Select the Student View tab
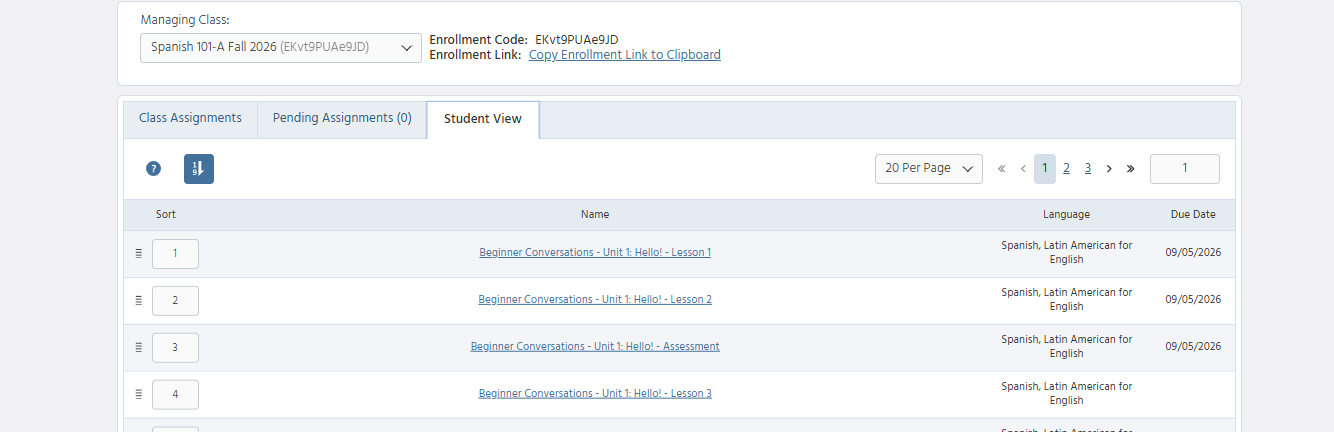The height and width of the screenshot is (432, 1334). tap(483, 119)
